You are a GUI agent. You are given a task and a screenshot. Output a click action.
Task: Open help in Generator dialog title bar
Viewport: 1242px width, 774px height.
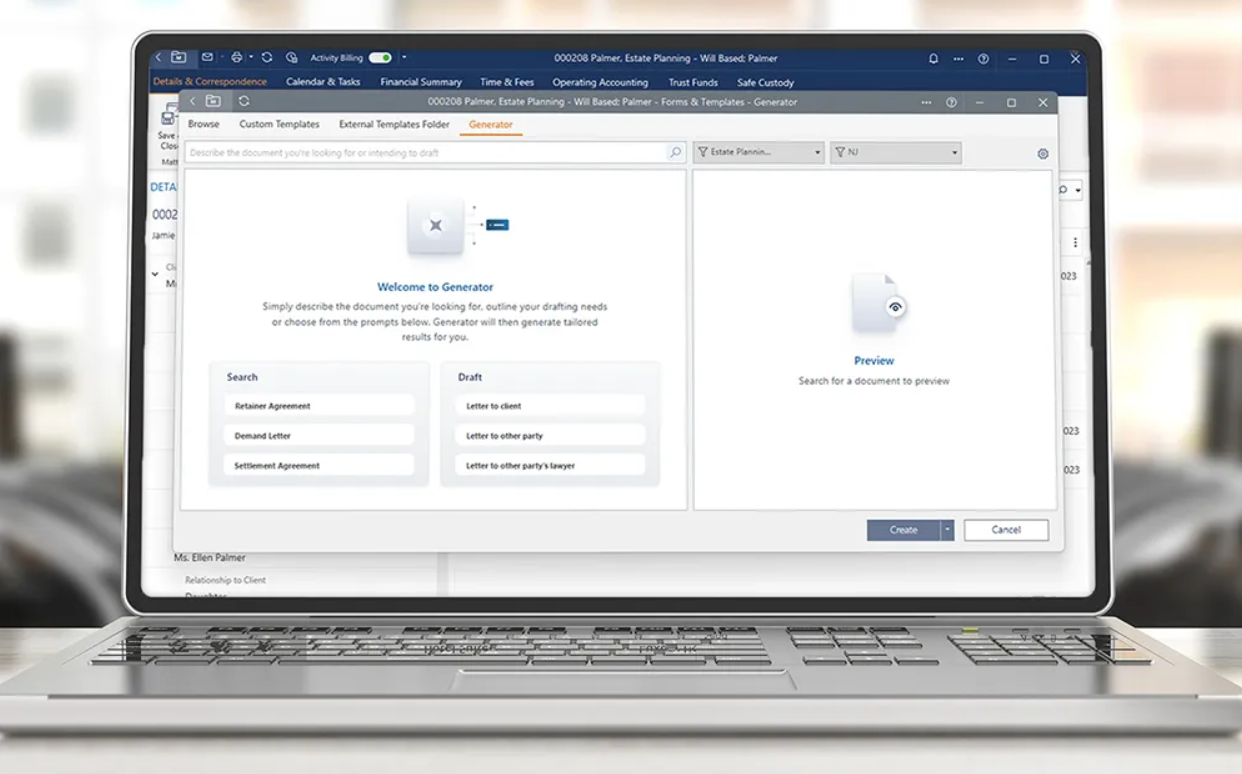951,102
